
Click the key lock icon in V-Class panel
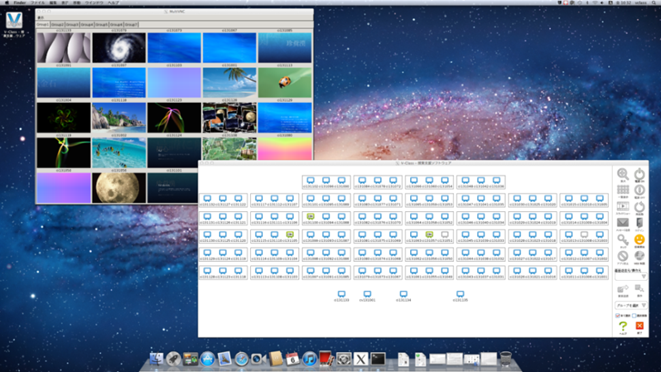pos(623,240)
